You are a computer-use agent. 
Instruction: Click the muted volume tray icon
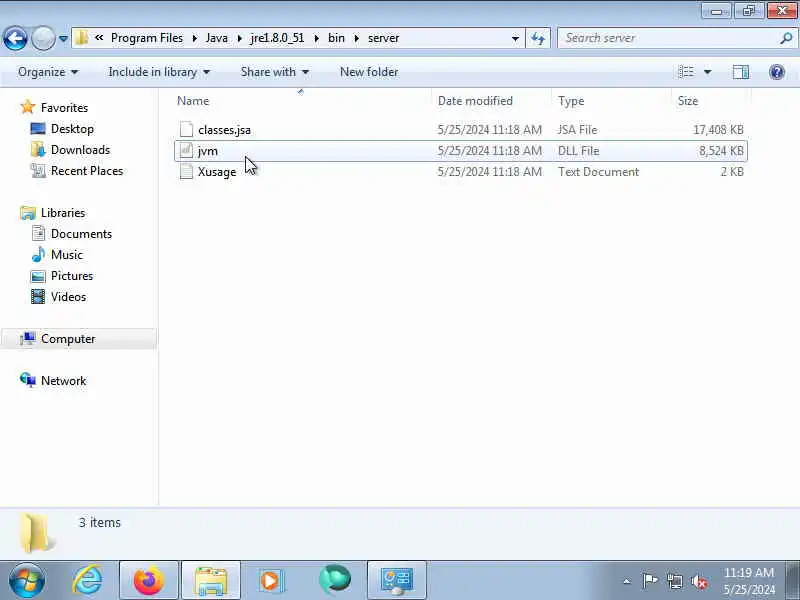pos(698,581)
